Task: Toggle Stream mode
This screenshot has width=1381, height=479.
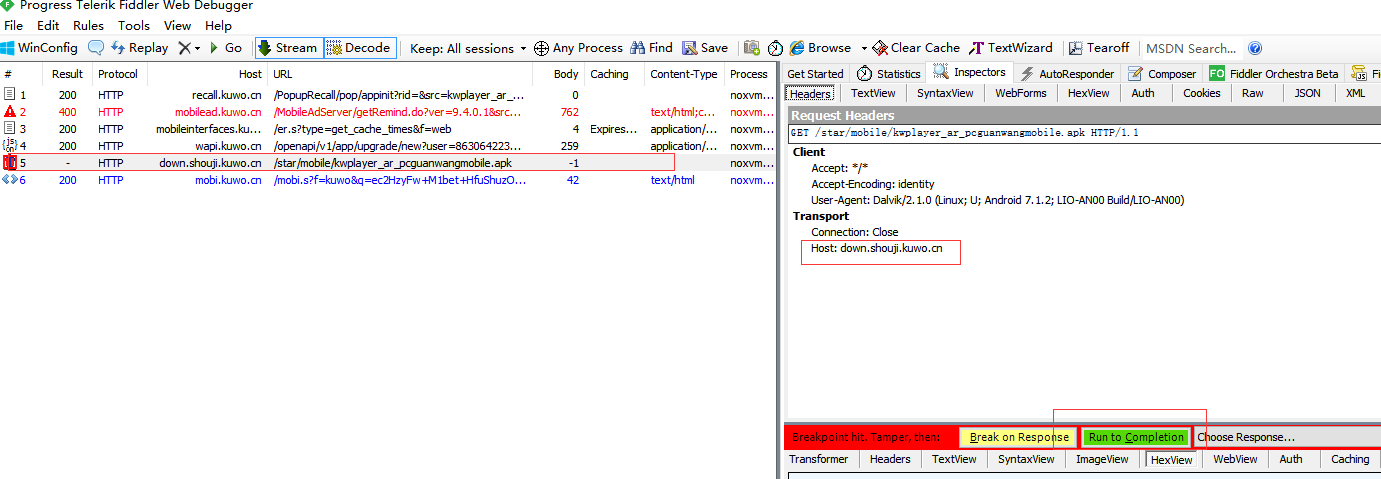Action: click(x=288, y=48)
